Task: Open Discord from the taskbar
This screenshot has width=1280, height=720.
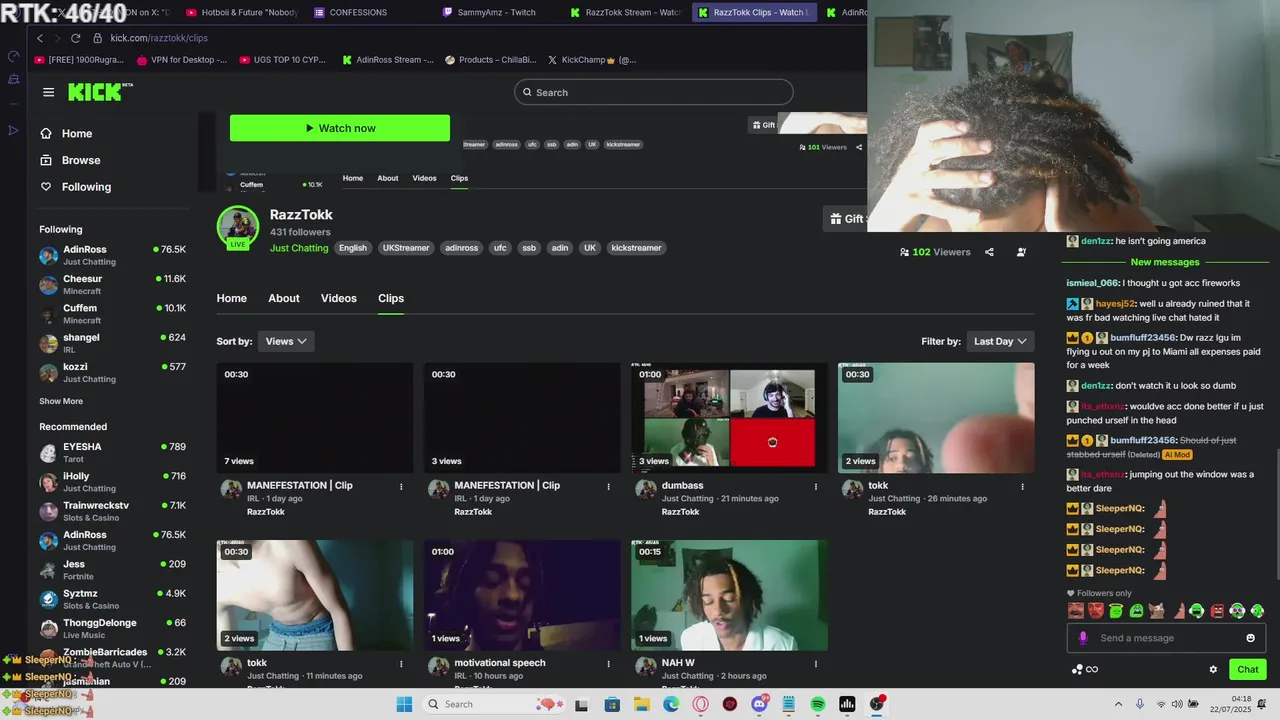Action: pos(759,704)
